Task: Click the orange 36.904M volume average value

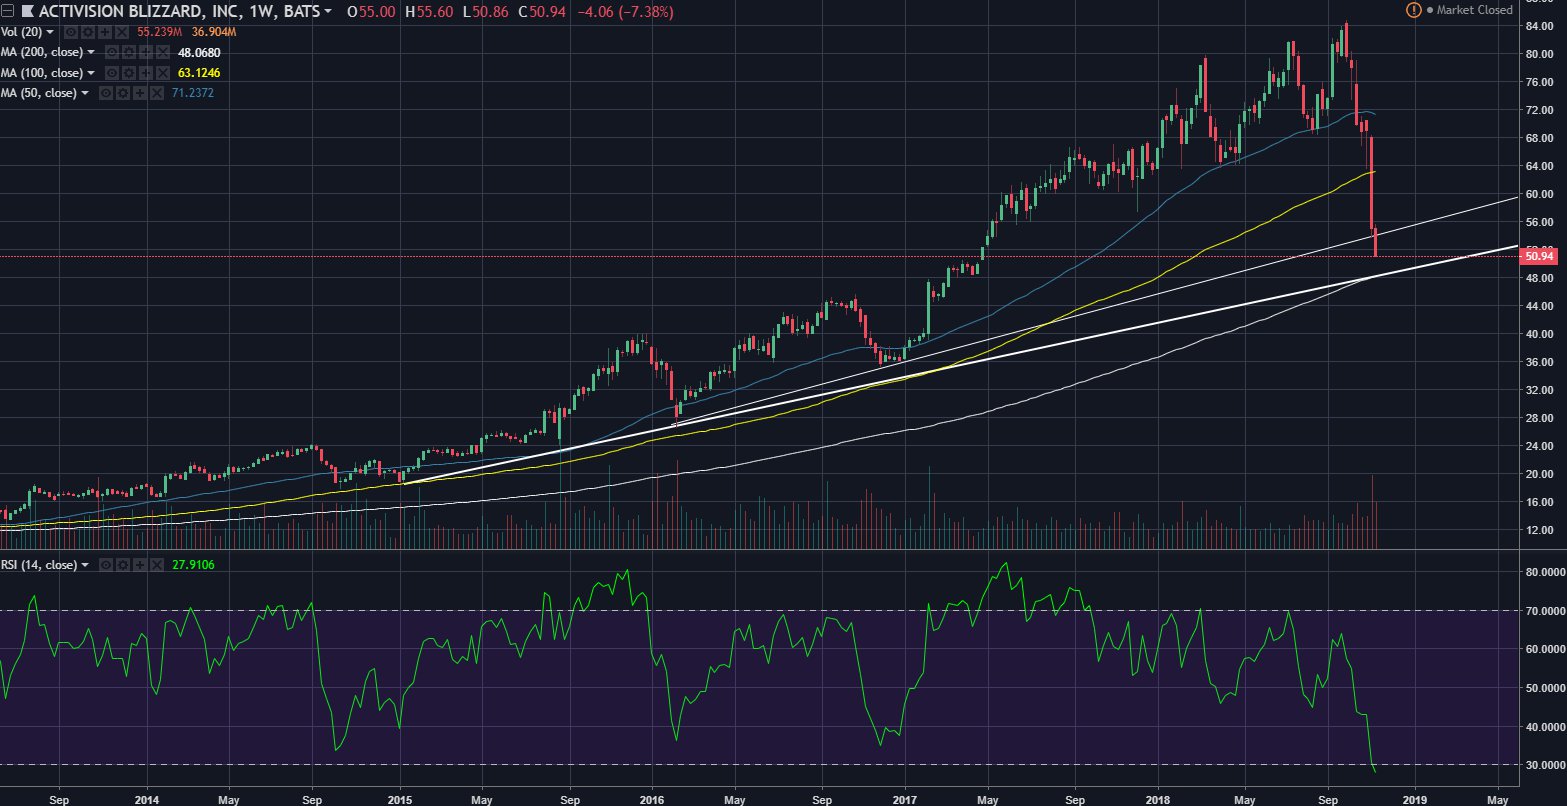Action: click(214, 32)
